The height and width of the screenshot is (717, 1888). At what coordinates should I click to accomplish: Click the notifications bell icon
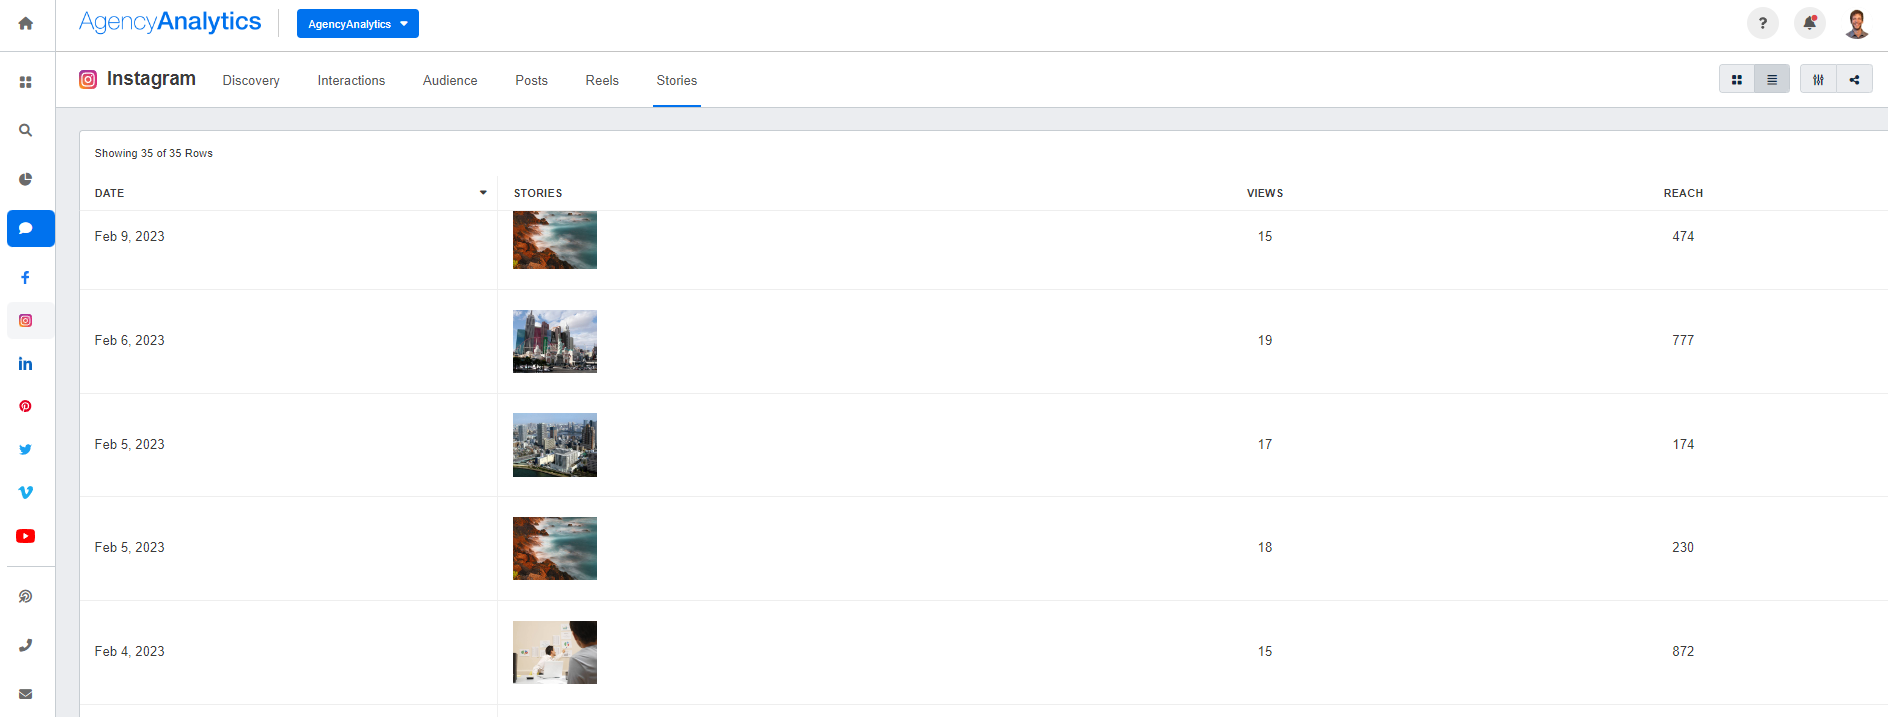pyautogui.click(x=1809, y=23)
